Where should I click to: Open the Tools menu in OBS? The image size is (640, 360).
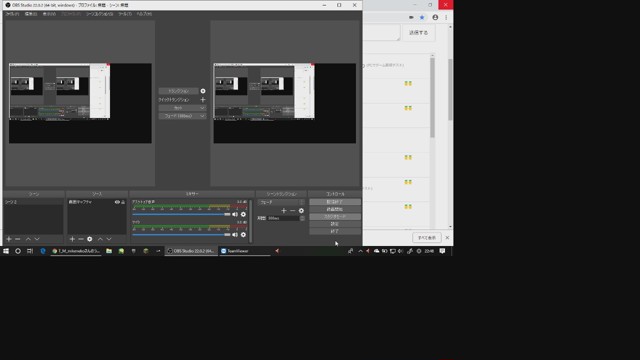click(x=125, y=14)
